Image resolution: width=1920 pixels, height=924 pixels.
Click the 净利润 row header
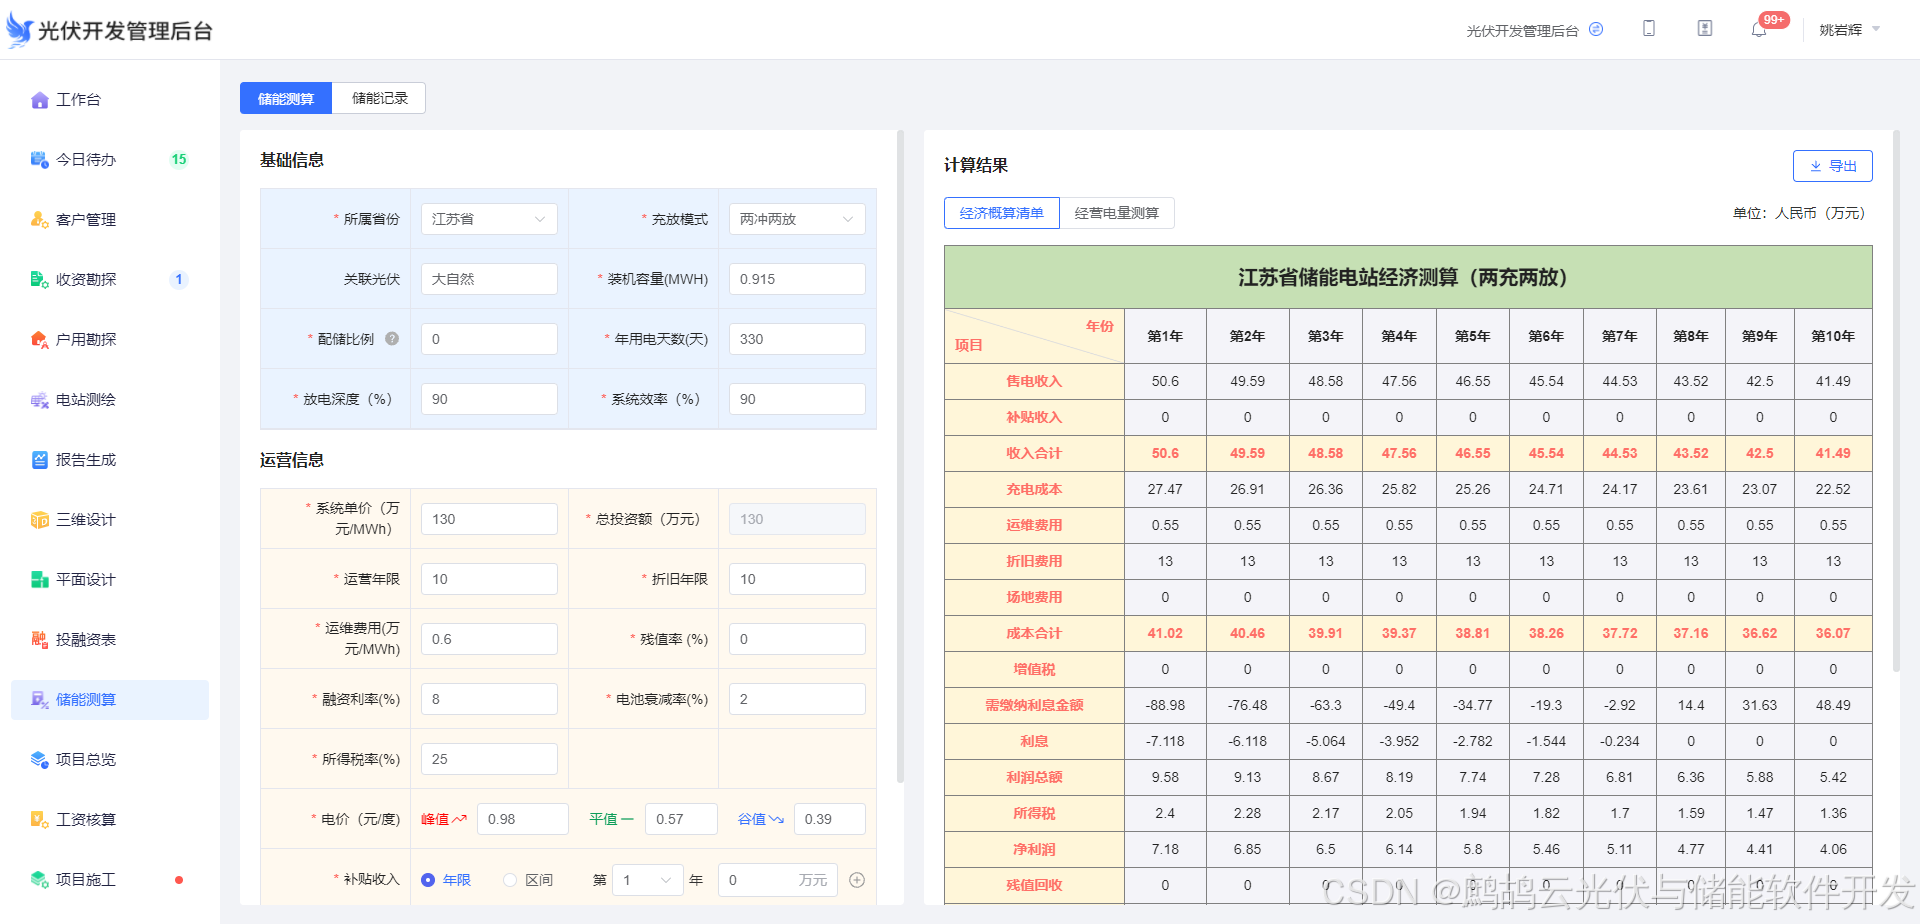click(x=1034, y=849)
